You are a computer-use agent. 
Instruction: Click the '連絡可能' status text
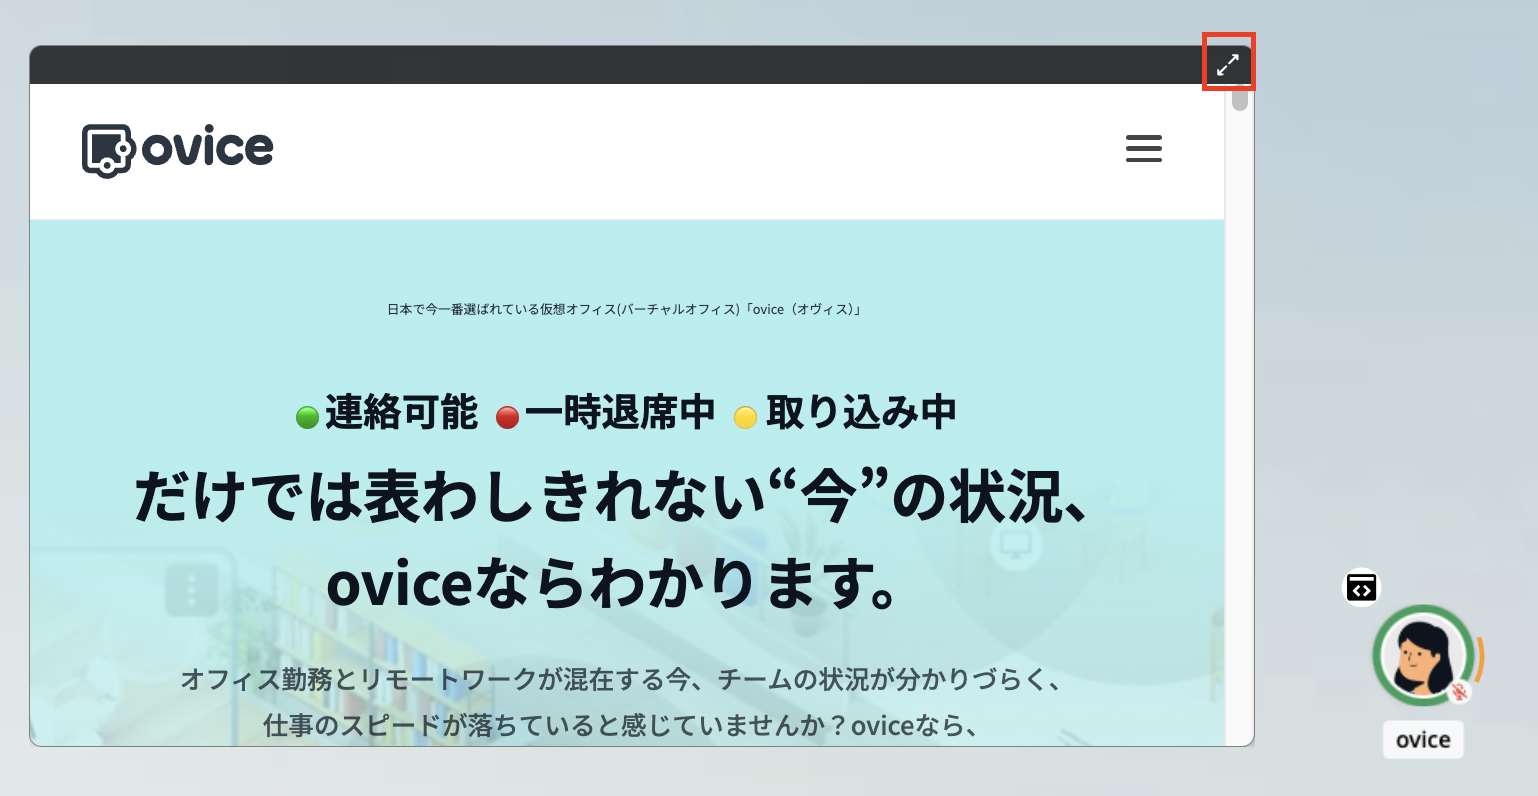[401, 412]
